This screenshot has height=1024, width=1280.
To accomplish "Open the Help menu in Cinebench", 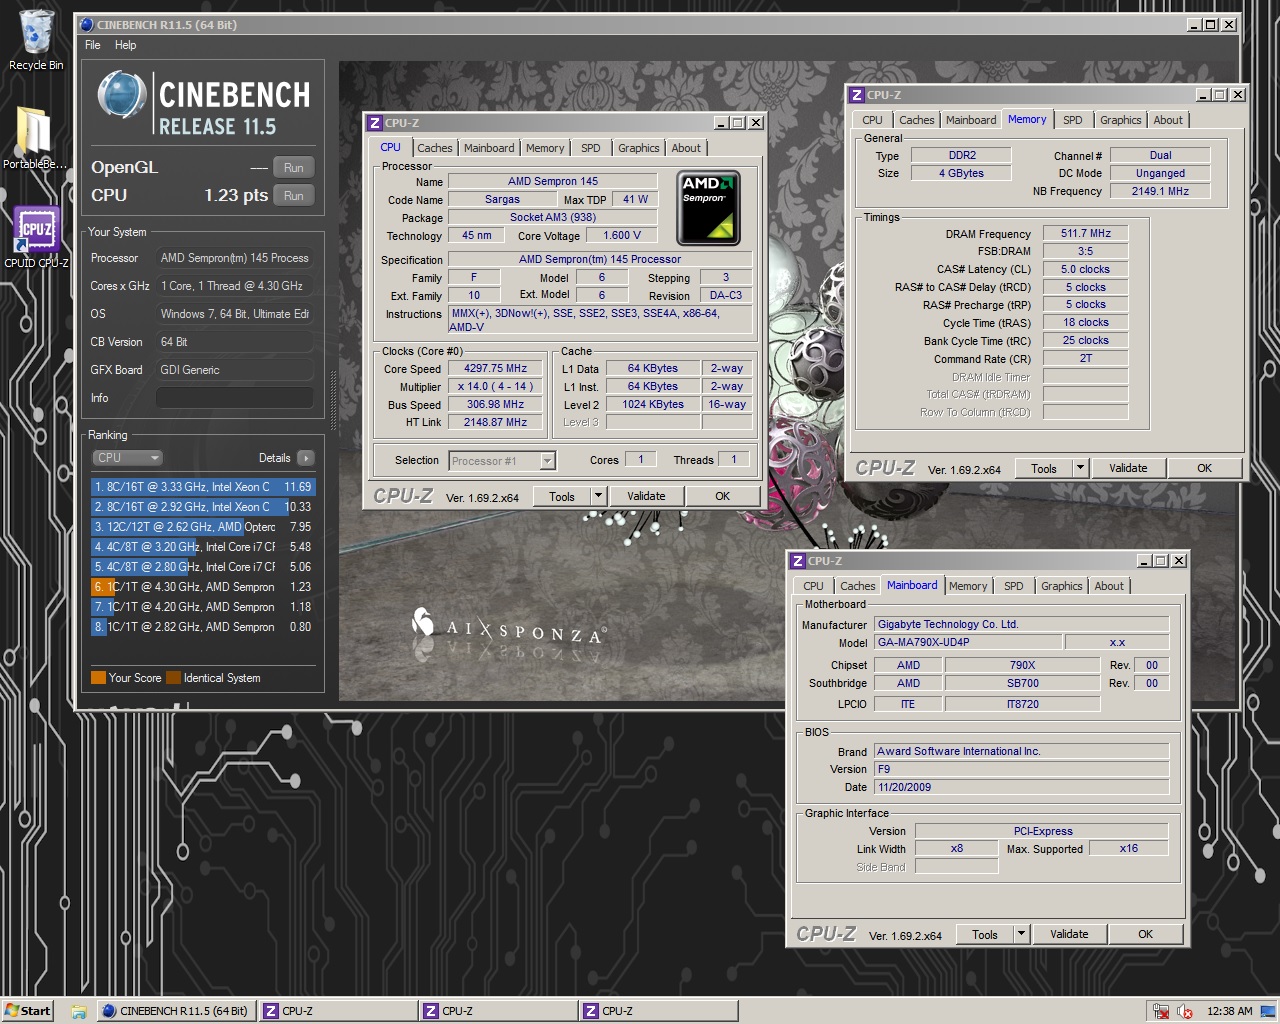I will [x=125, y=45].
